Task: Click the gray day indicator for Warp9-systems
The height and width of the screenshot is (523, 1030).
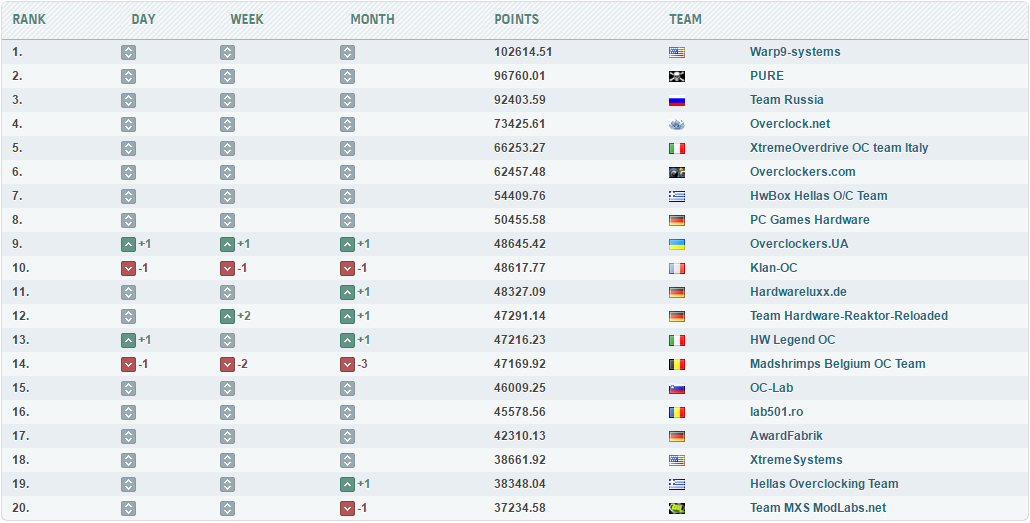Action: point(128,52)
